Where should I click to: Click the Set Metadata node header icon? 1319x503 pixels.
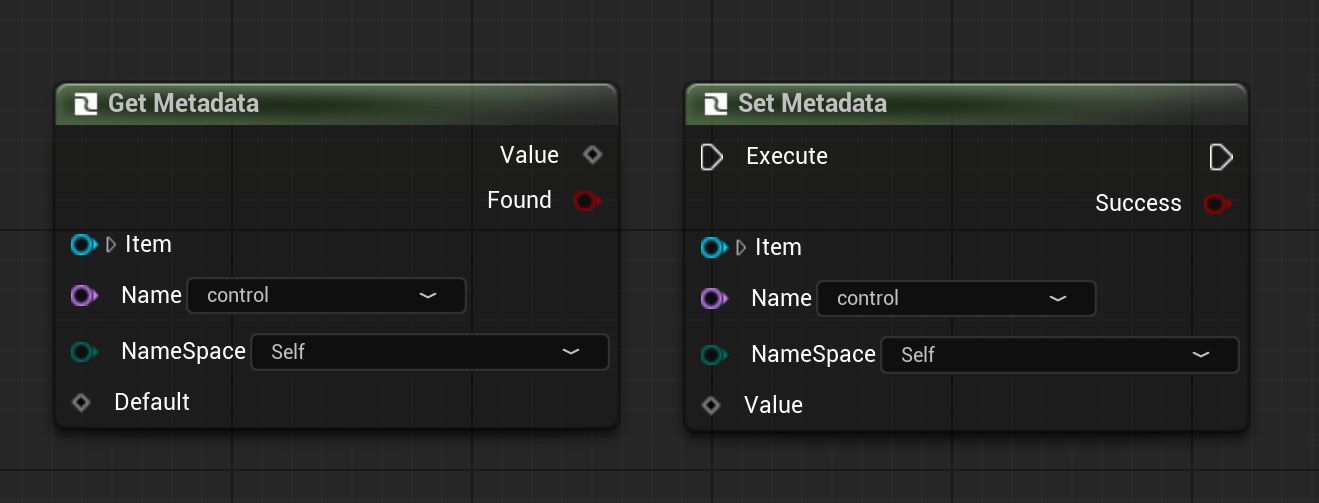coord(715,104)
